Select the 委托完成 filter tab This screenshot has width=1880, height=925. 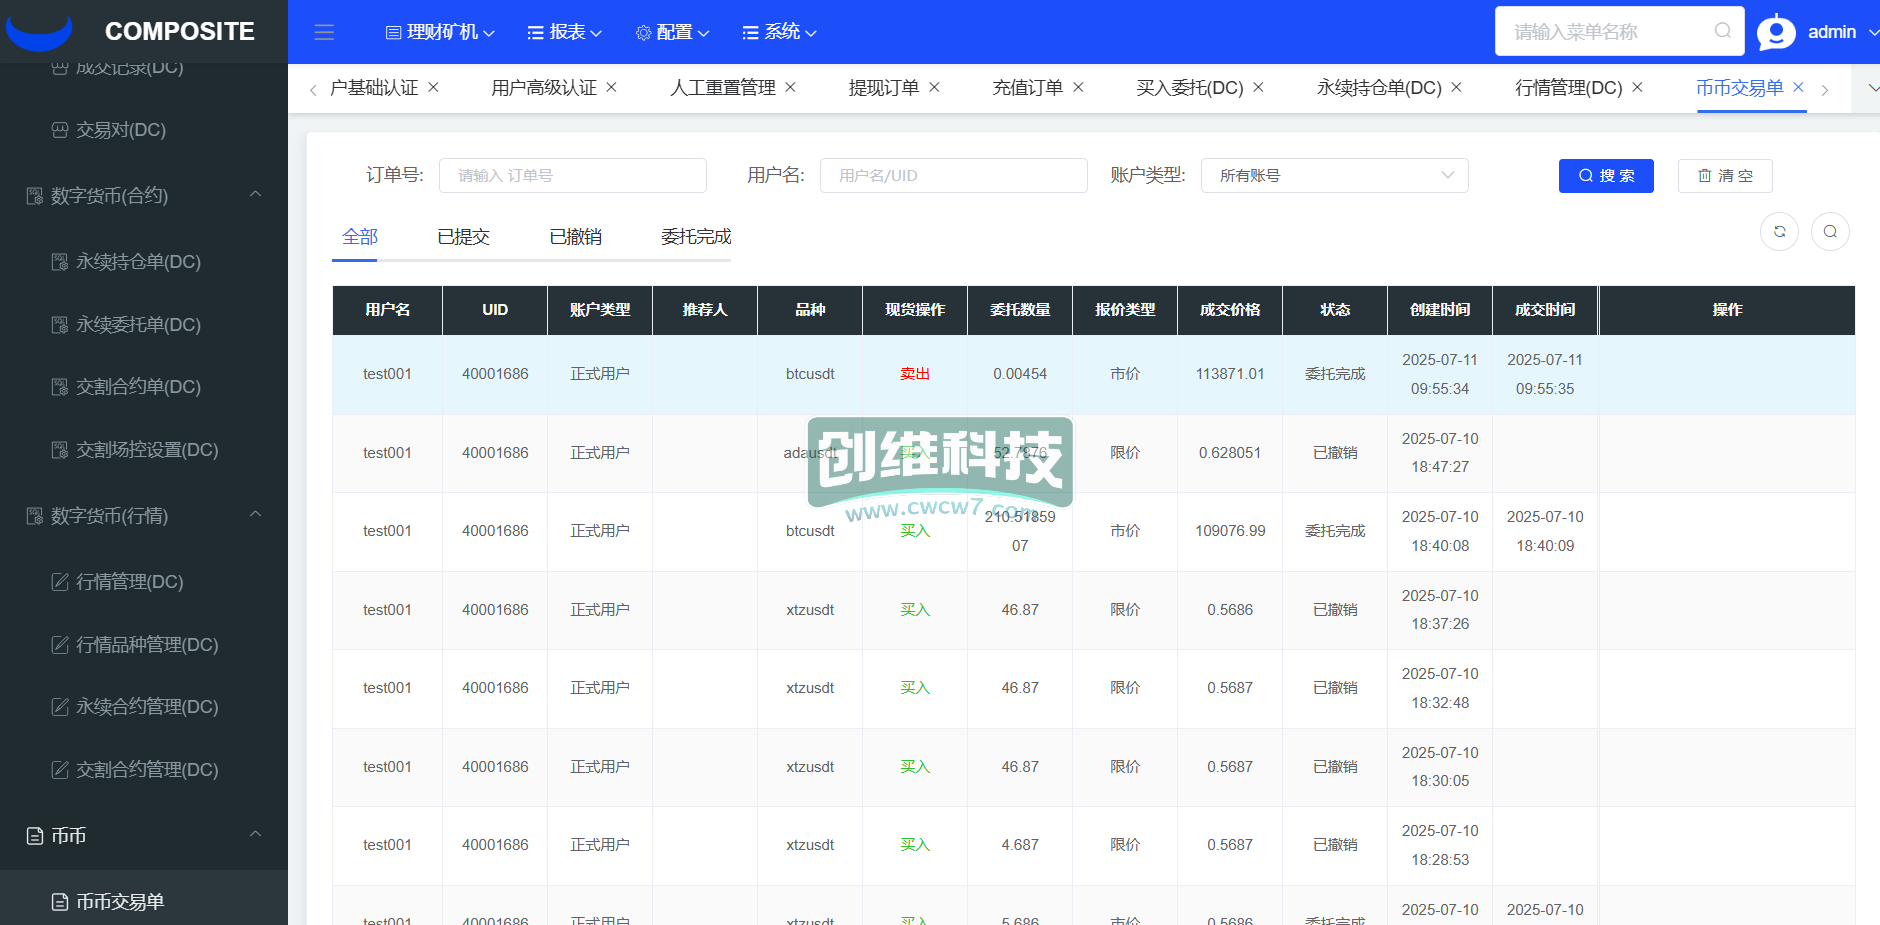(x=695, y=237)
